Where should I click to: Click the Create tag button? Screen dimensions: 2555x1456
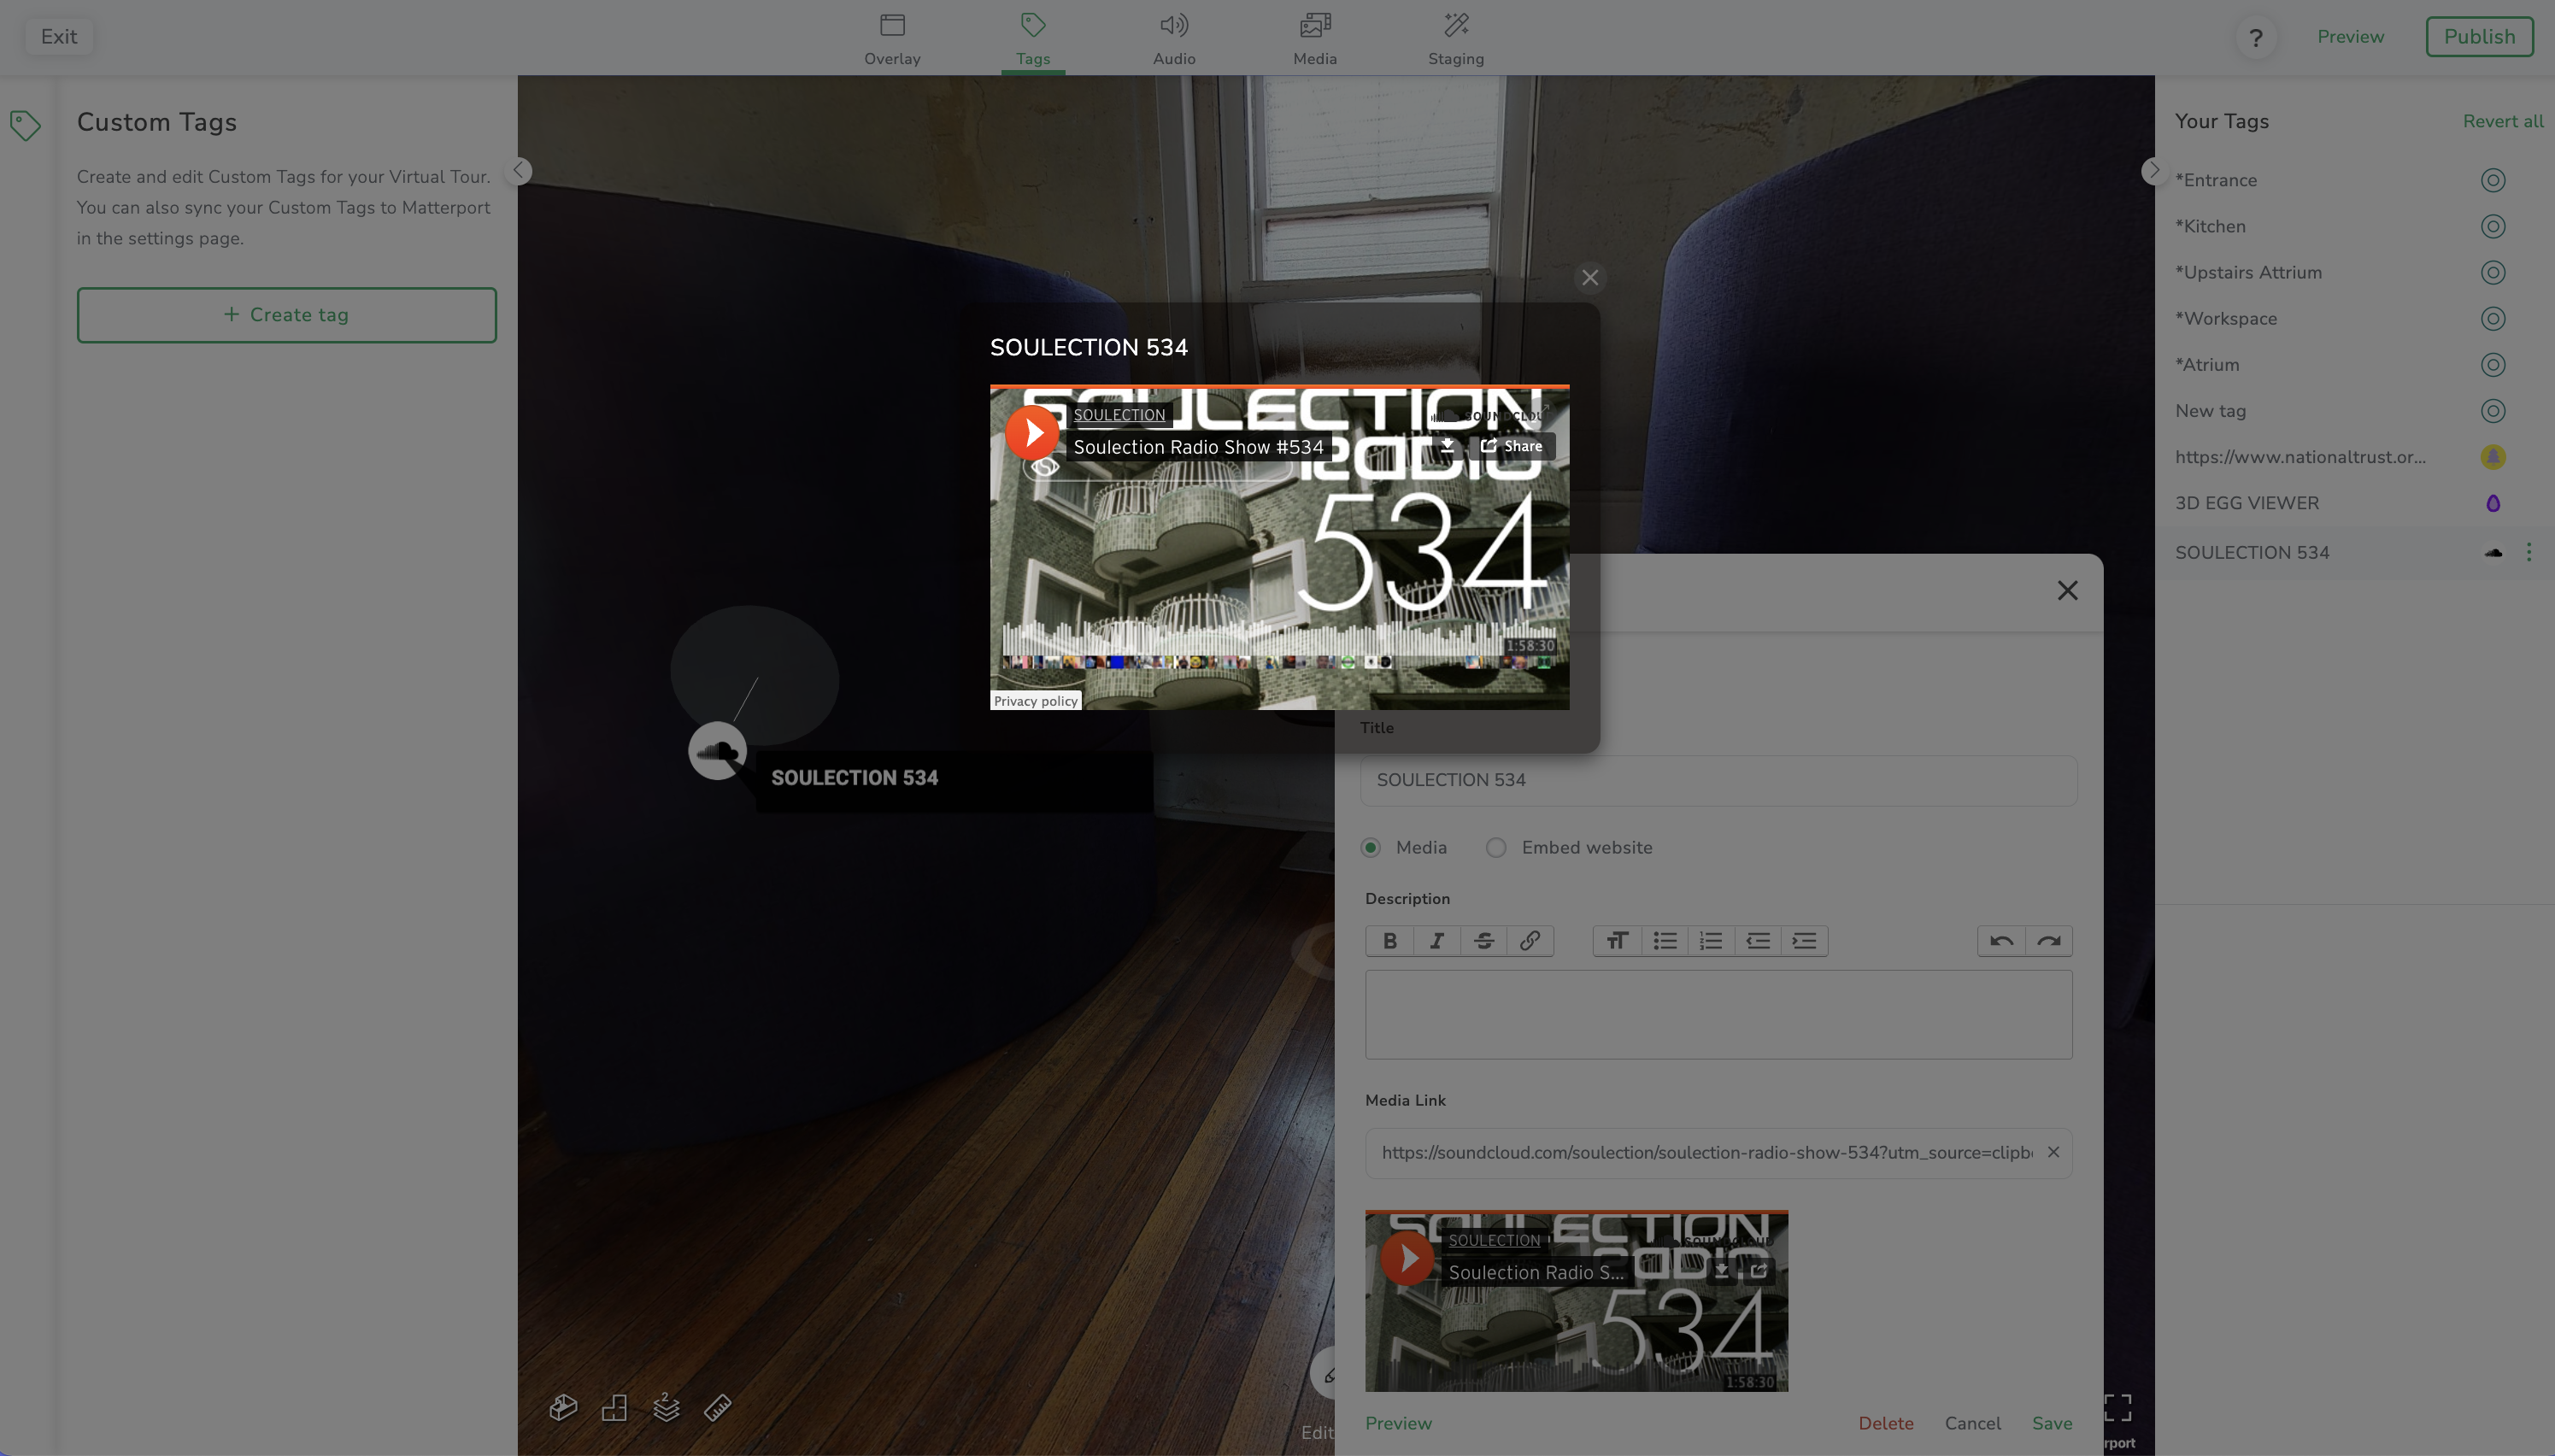[287, 315]
